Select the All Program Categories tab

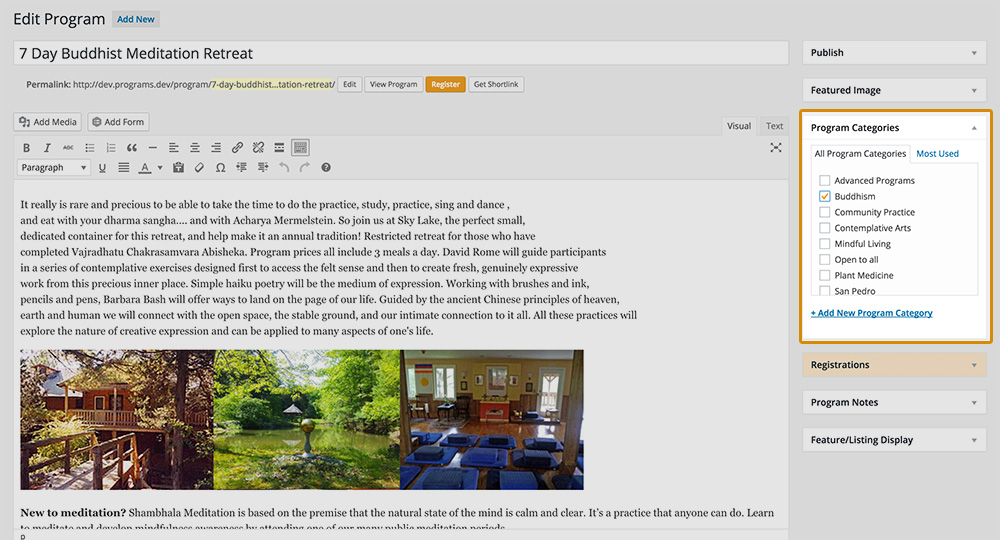coord(860,154)
